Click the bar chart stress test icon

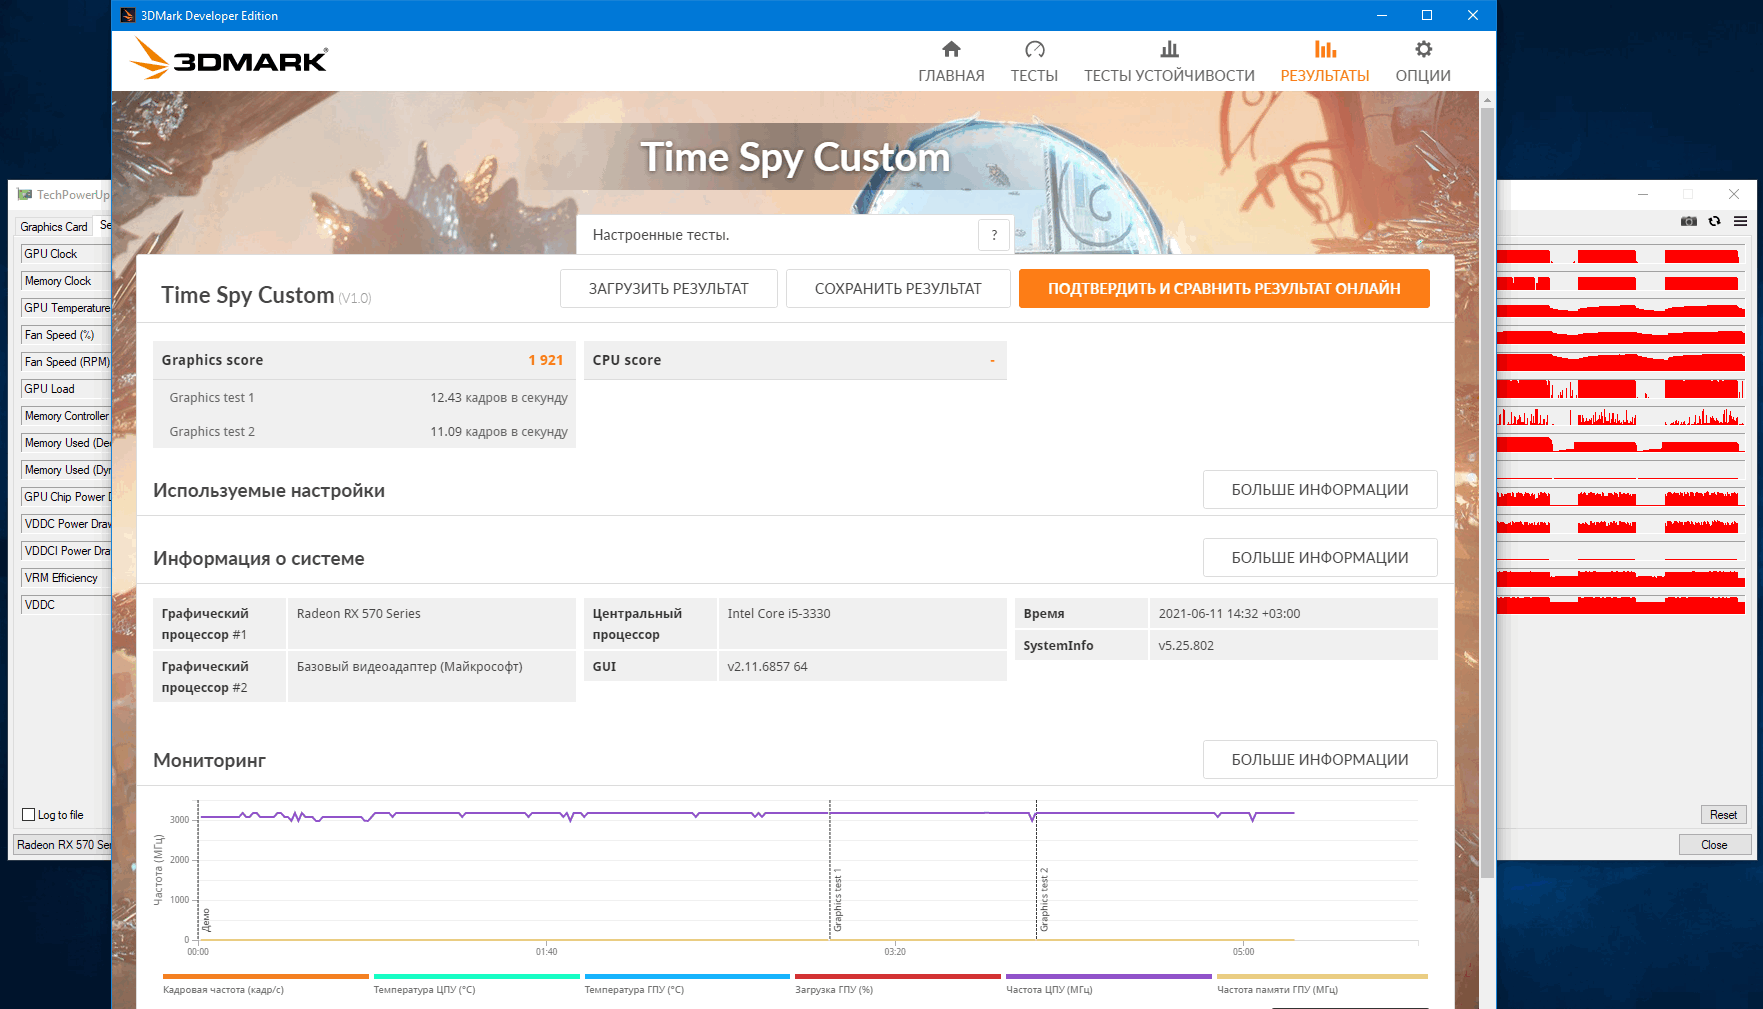point(1169,49)
